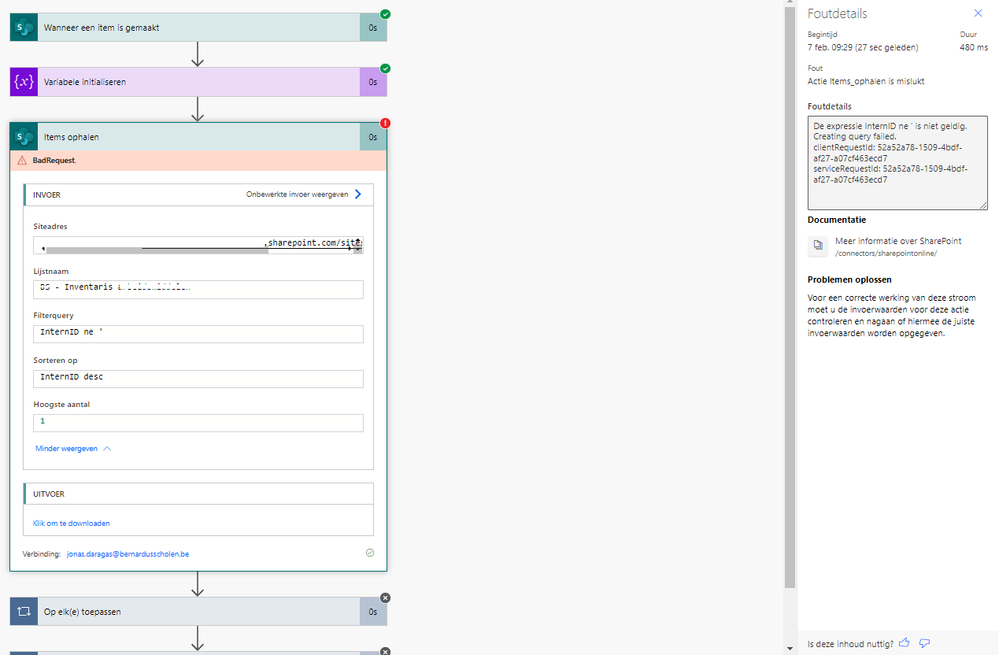Click the '0s' duration on 'Variabele initialiseren'
Image resolution: width=999 pixels, height=655 pixels.
373,82
